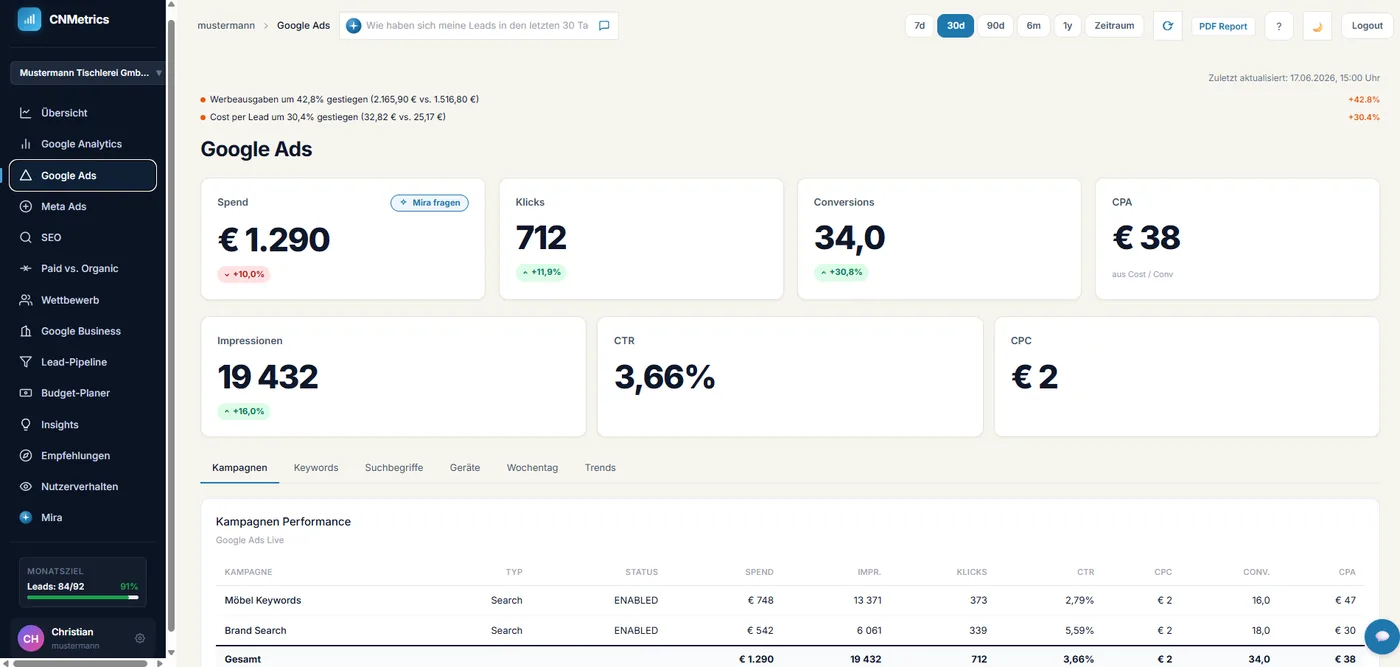Select the 6m time range

[1034, 26]
